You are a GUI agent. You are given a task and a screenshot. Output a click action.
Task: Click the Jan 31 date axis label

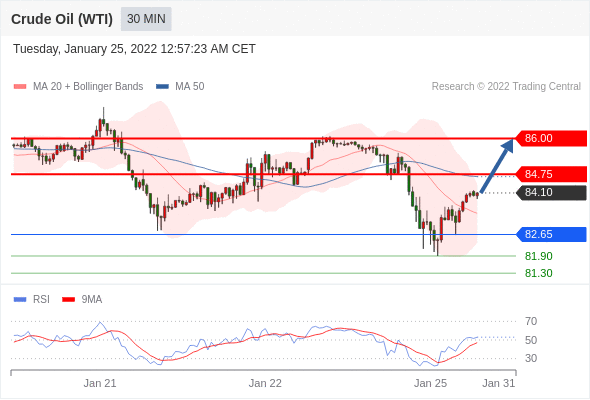(499, 383)
